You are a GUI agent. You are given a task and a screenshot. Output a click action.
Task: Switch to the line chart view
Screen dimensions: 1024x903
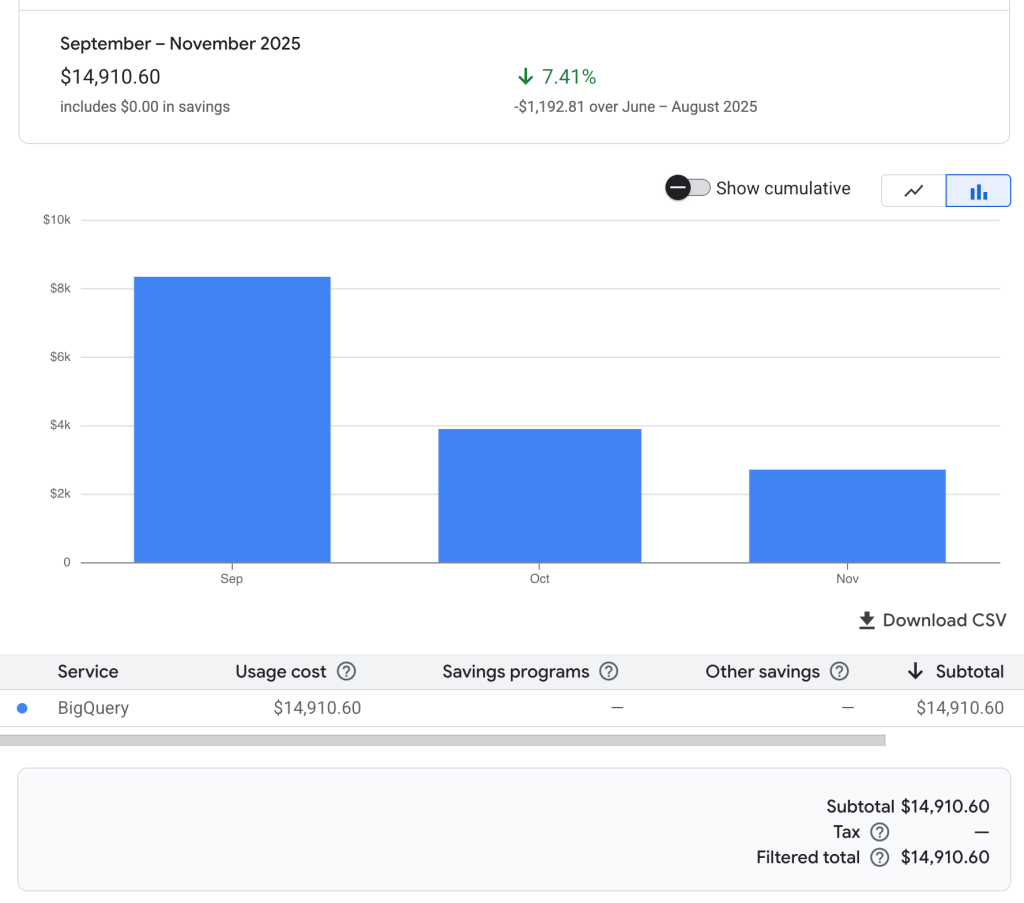coord(915,190)
